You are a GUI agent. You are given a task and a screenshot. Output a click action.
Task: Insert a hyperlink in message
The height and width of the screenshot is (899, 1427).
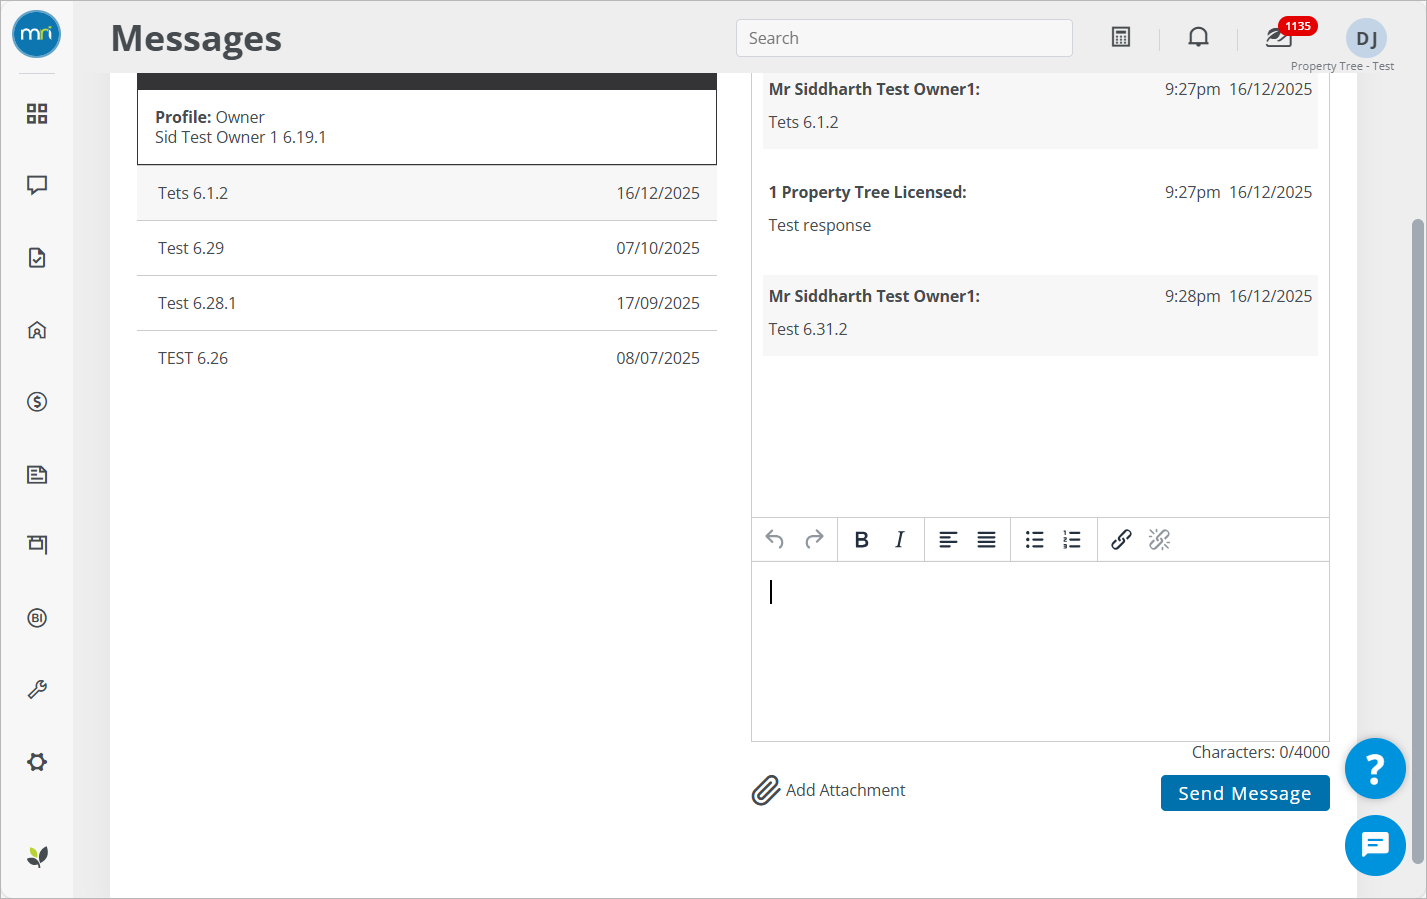pyautogui.click(x=1121, y=540)
